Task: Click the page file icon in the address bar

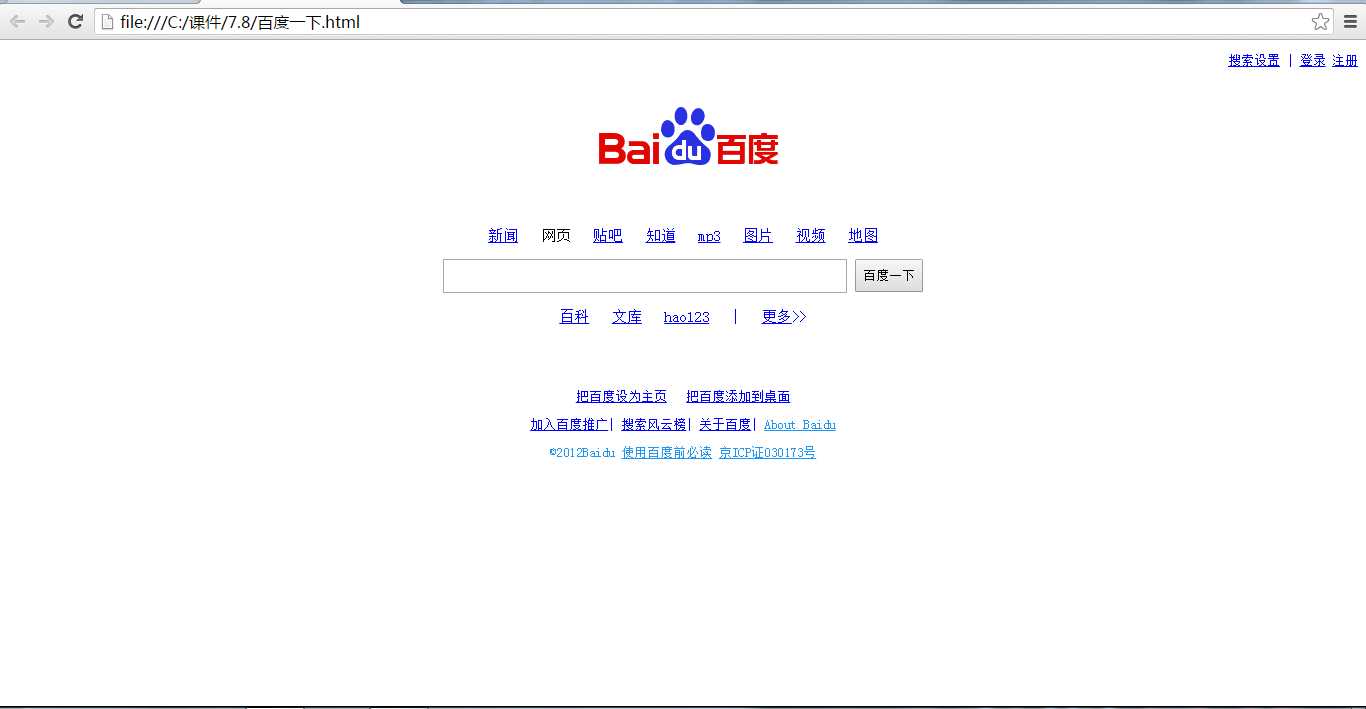Action: 107,21
